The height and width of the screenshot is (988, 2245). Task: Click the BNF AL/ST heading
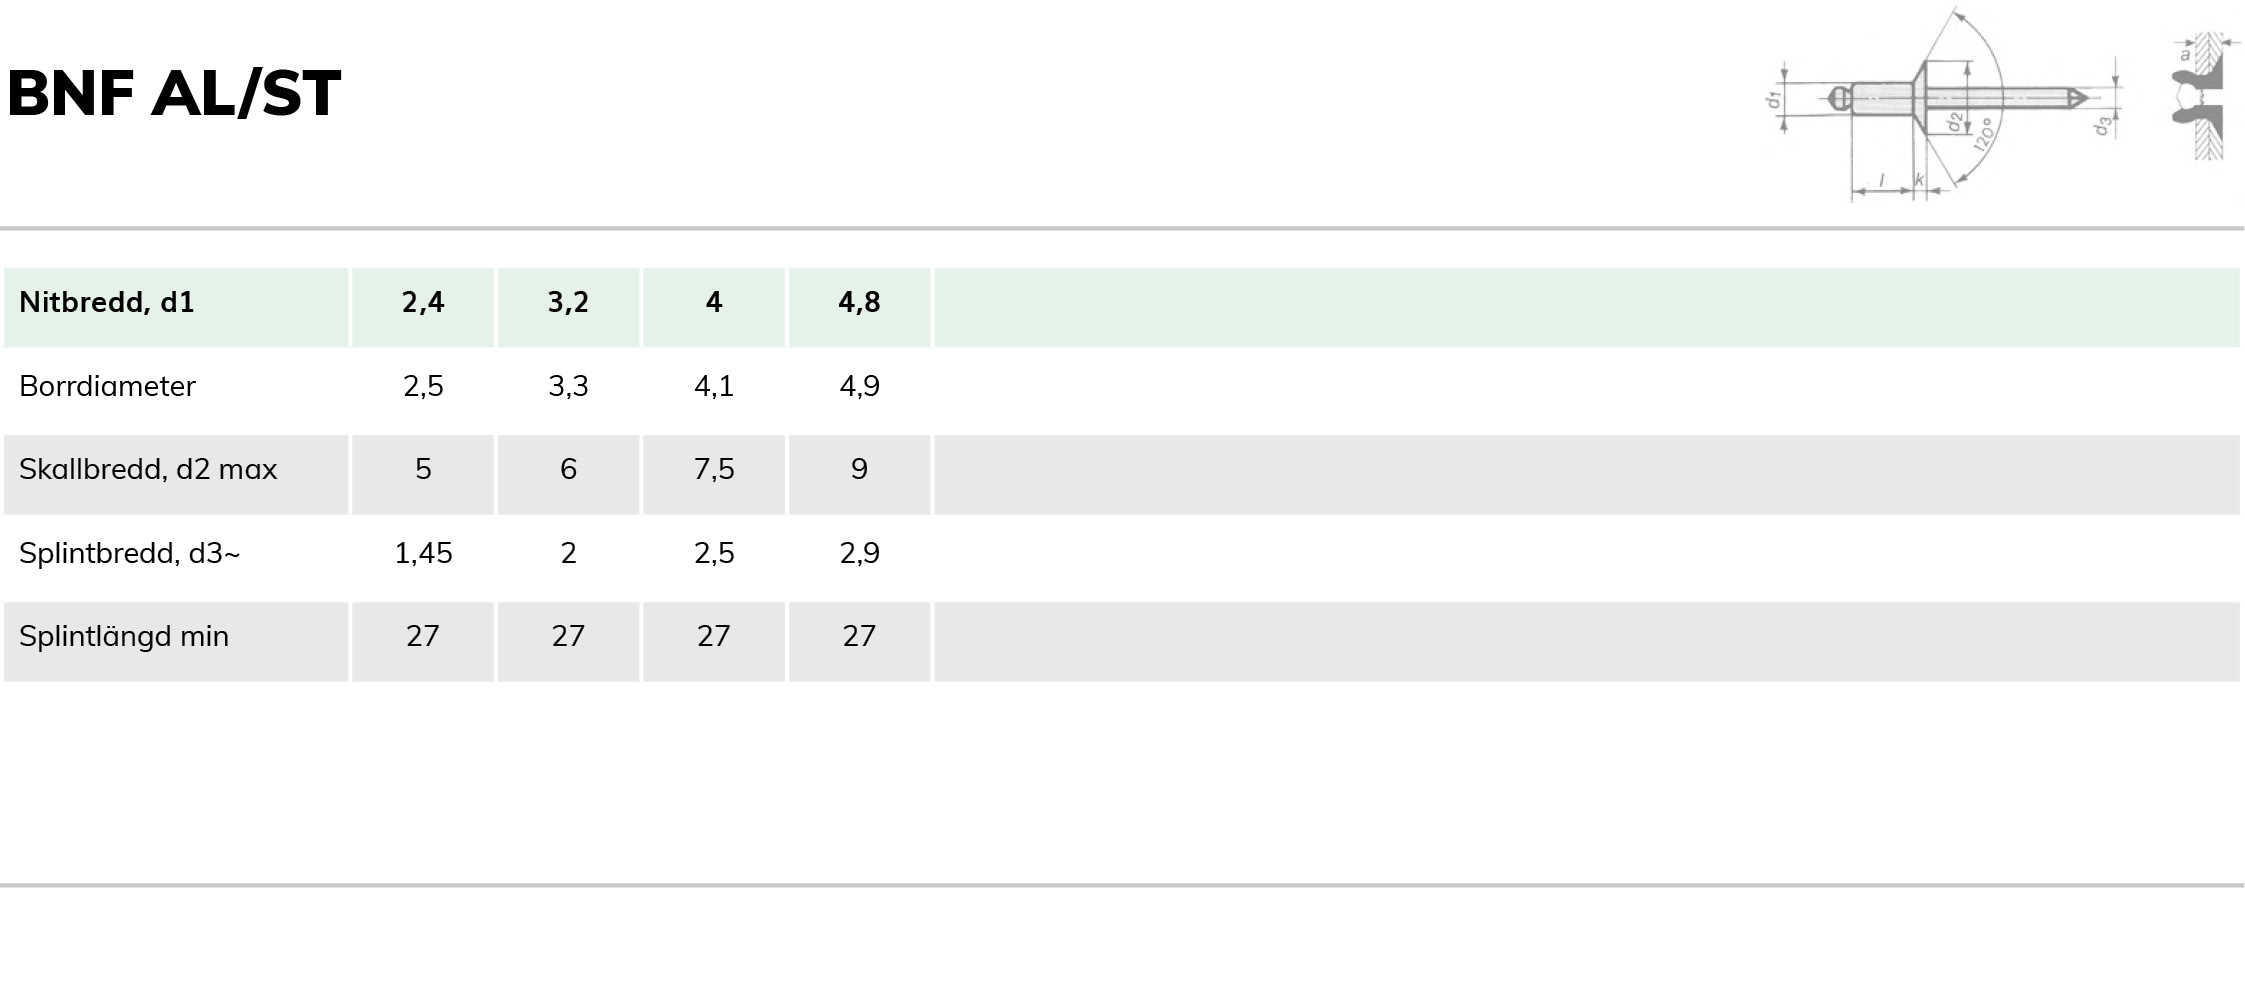pos(174,93)
